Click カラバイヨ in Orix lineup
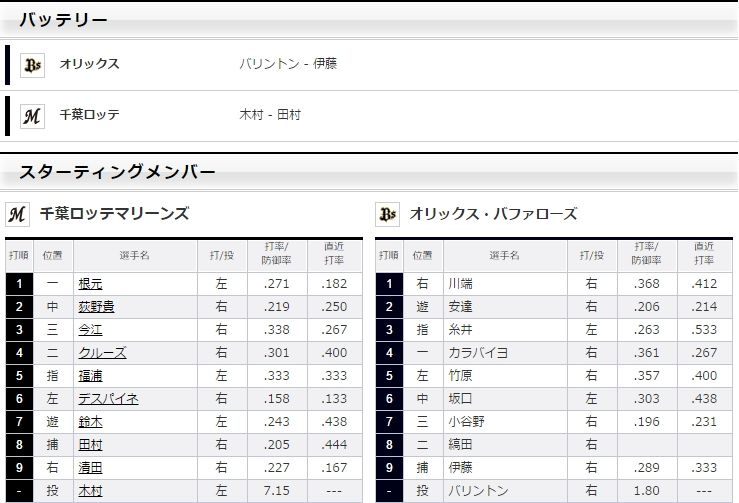 pos(478,353)
